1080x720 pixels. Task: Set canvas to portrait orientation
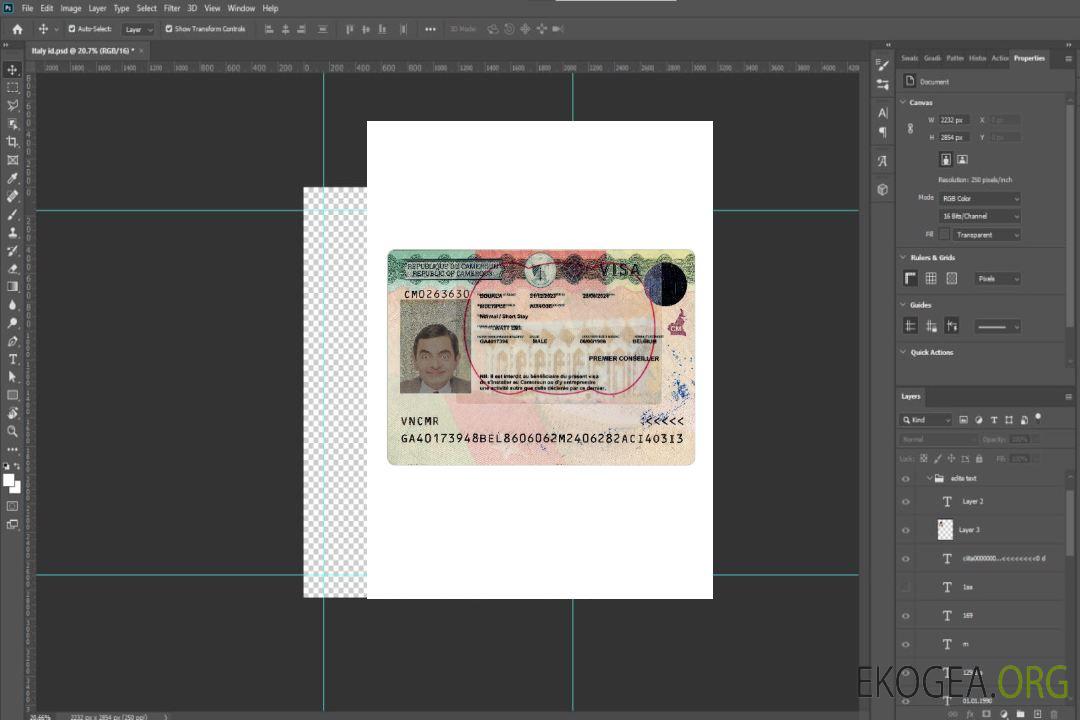coord(946,160)
